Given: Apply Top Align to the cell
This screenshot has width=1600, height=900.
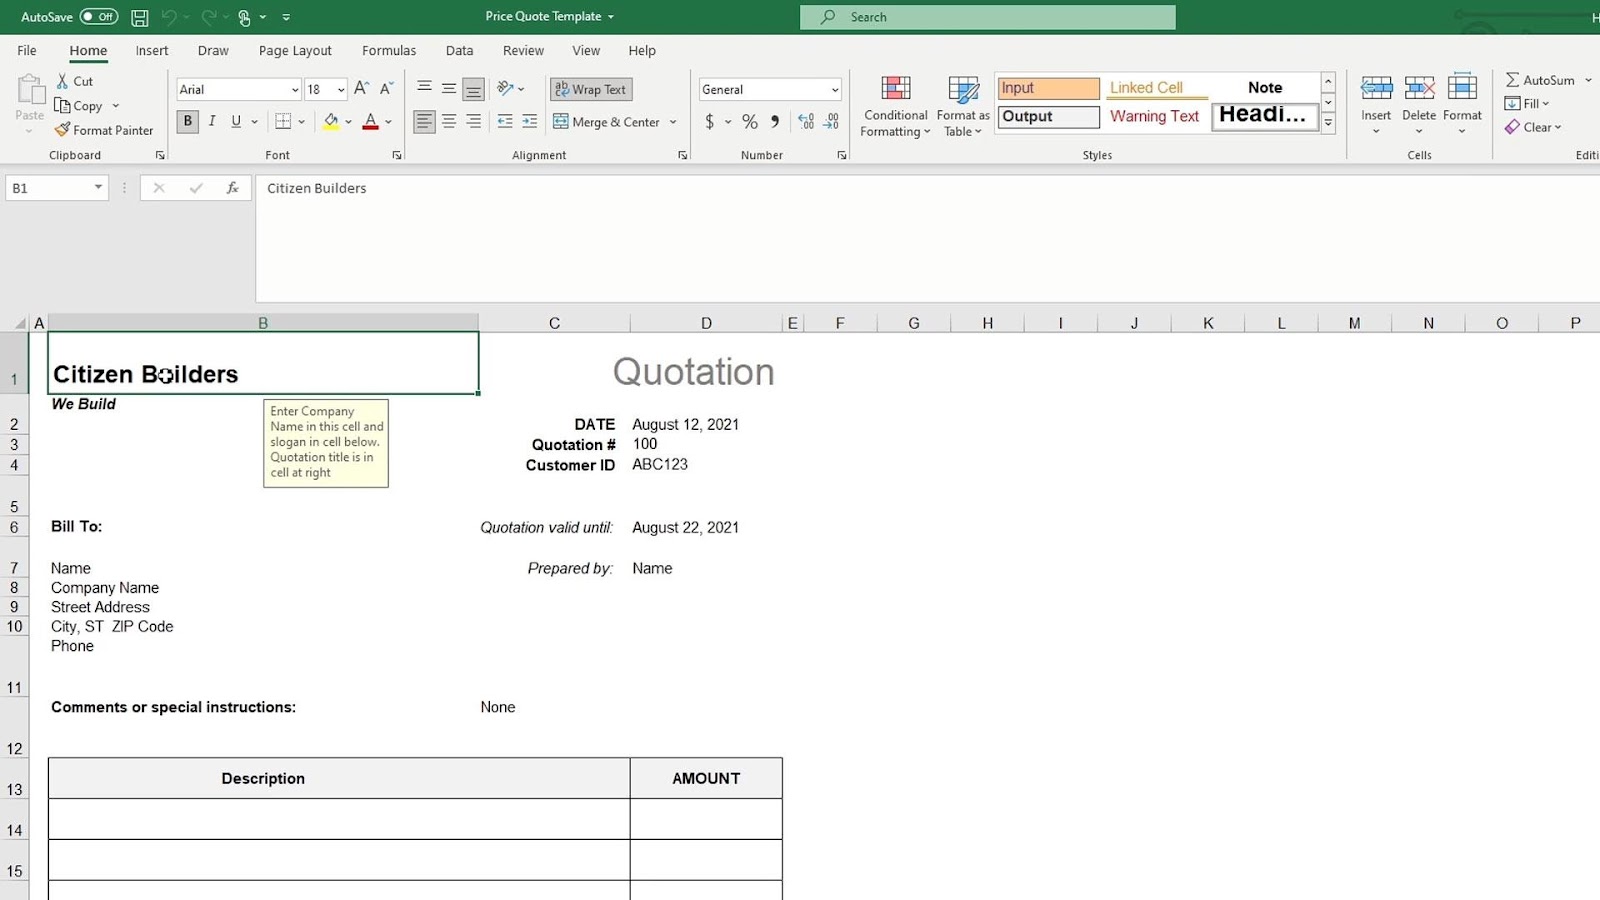Looking at the screenshot, I should 425,89.
